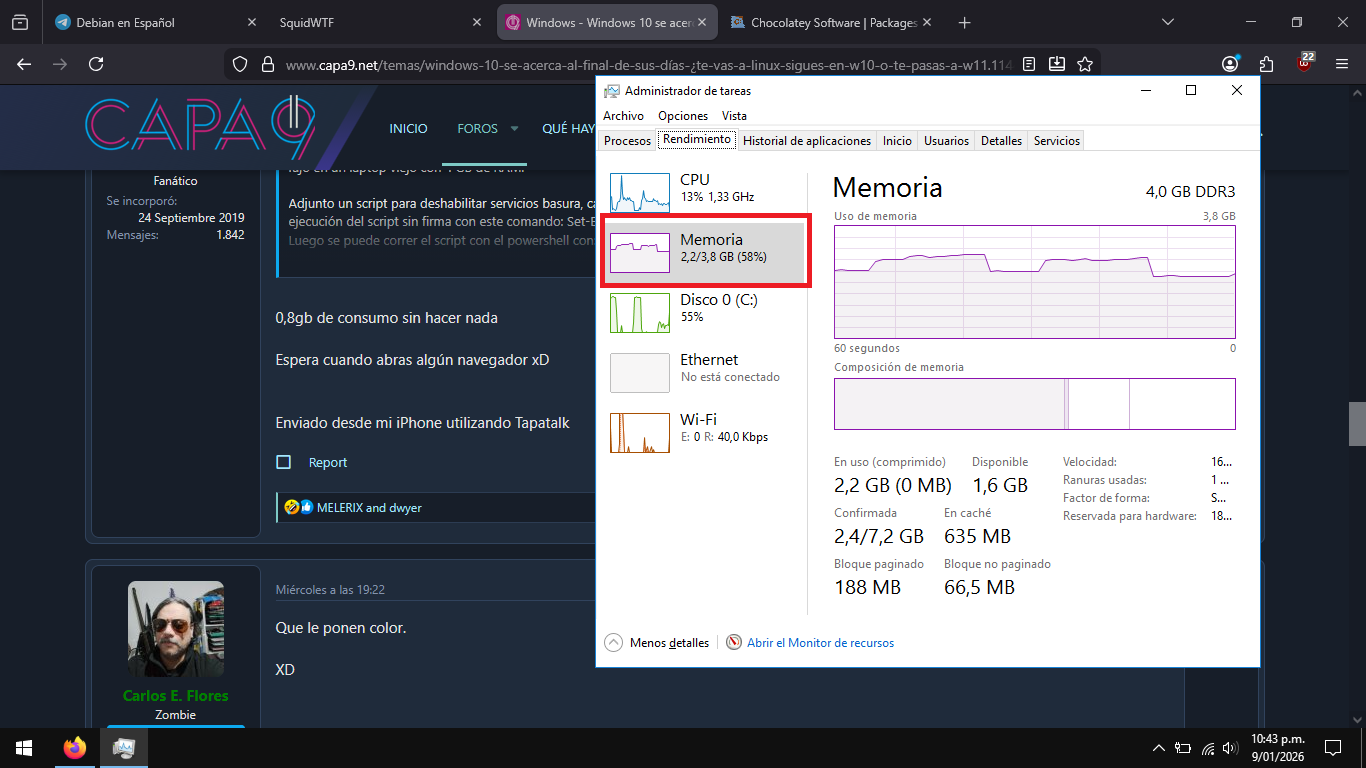Switch to the Procesos tab
The image size is (1366, 768).
627,141
